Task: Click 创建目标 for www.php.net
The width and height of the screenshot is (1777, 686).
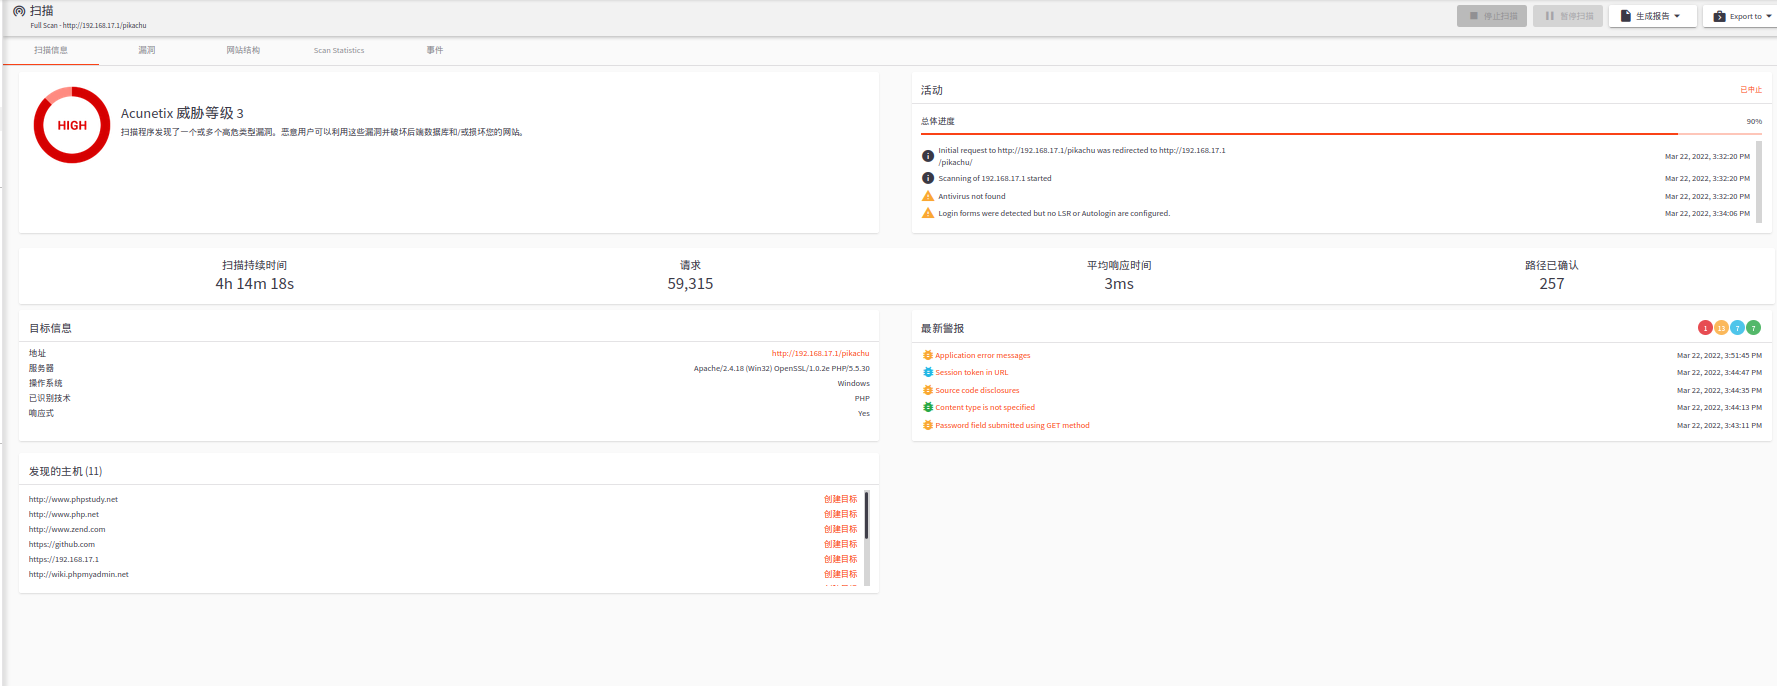Action: tap(840, 514)
